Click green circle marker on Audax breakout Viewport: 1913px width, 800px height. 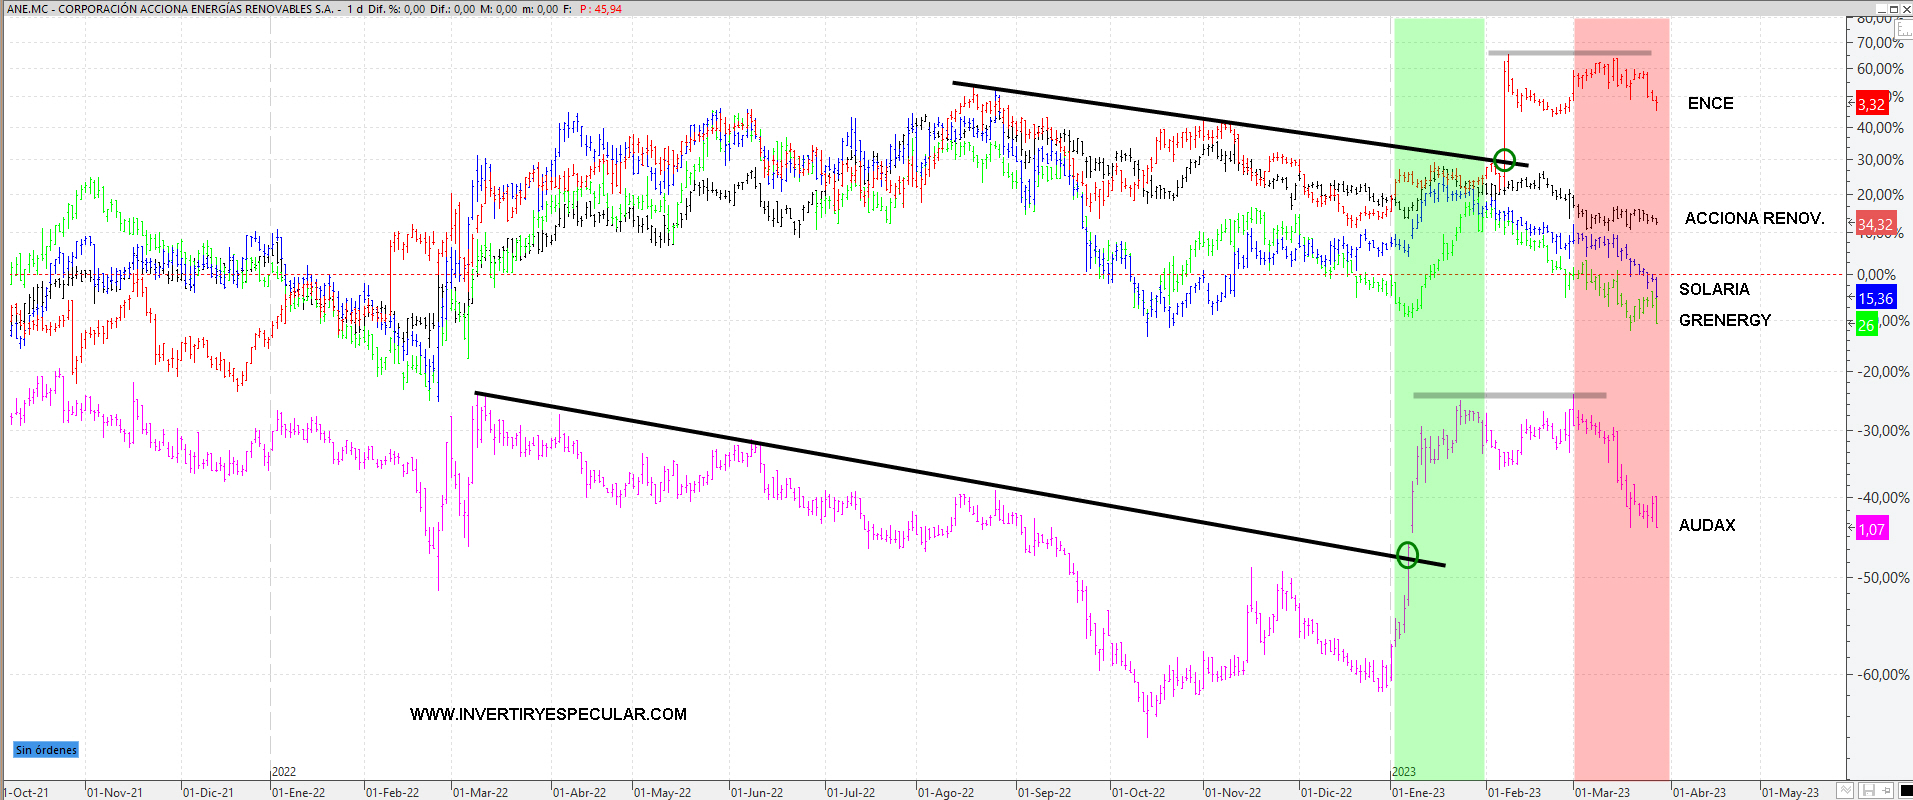1407,554
